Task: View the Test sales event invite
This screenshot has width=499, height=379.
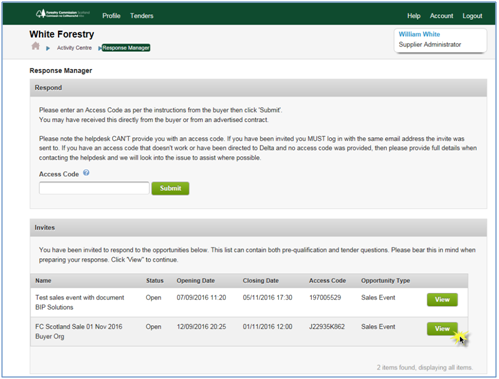Action: click(x=442, y=299)
